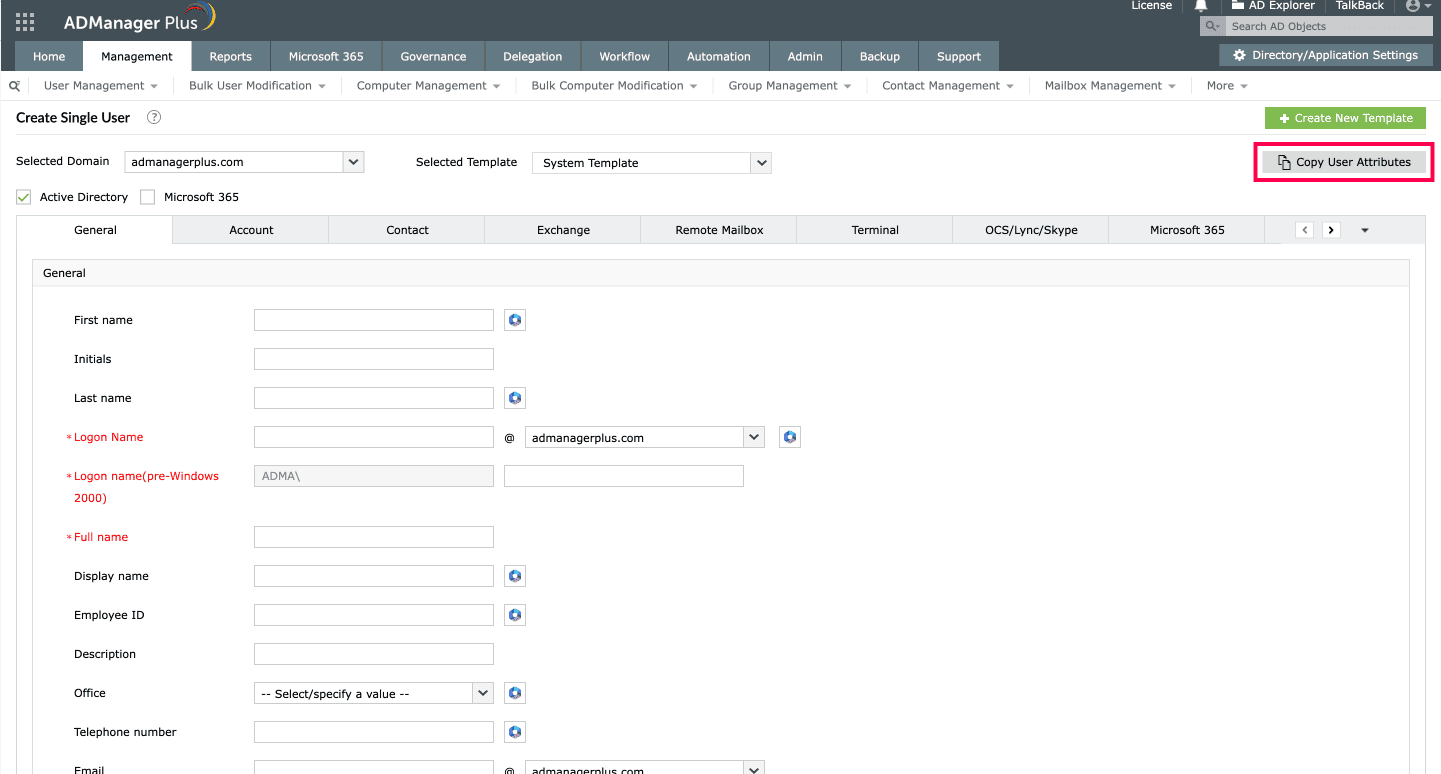1441x774 pixels.
Task: Click the notification bell icon
Action: 1201,6
